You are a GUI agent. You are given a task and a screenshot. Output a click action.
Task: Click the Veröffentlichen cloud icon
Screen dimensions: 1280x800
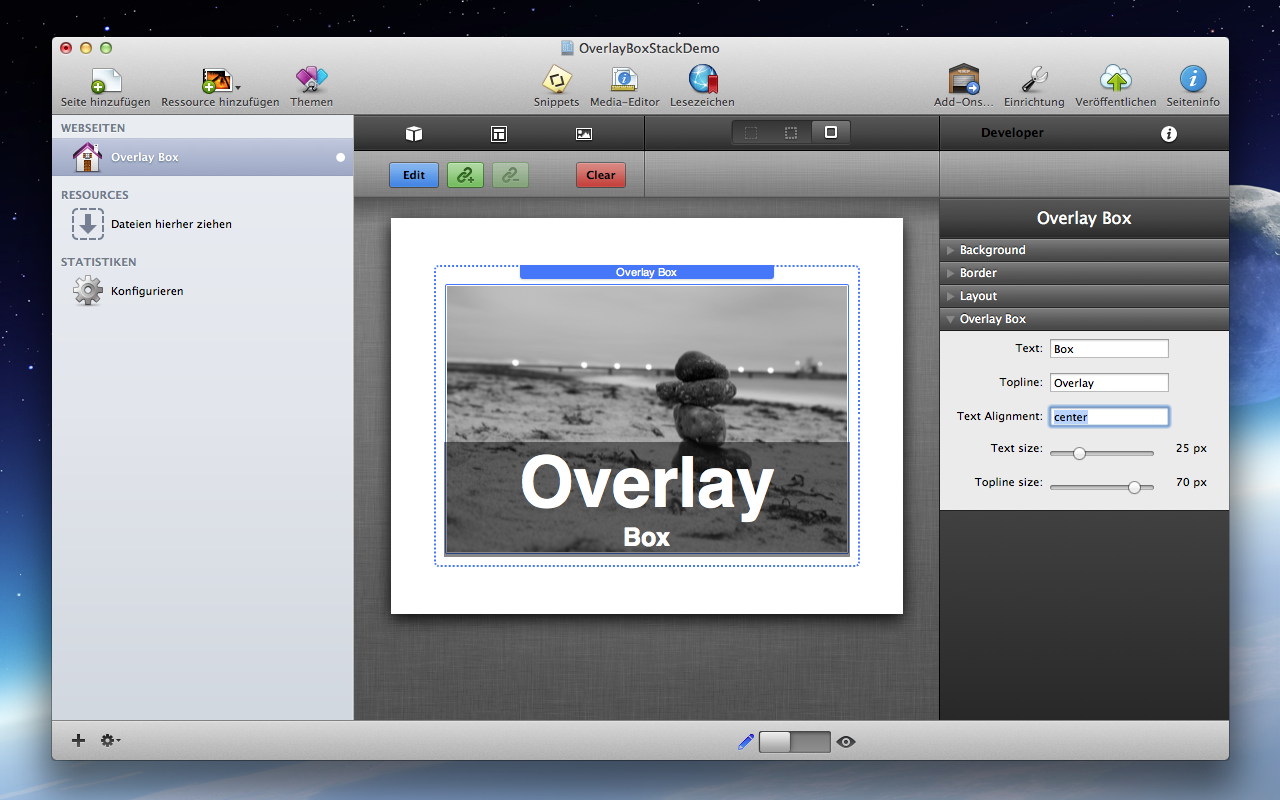tap(1115, 80)
